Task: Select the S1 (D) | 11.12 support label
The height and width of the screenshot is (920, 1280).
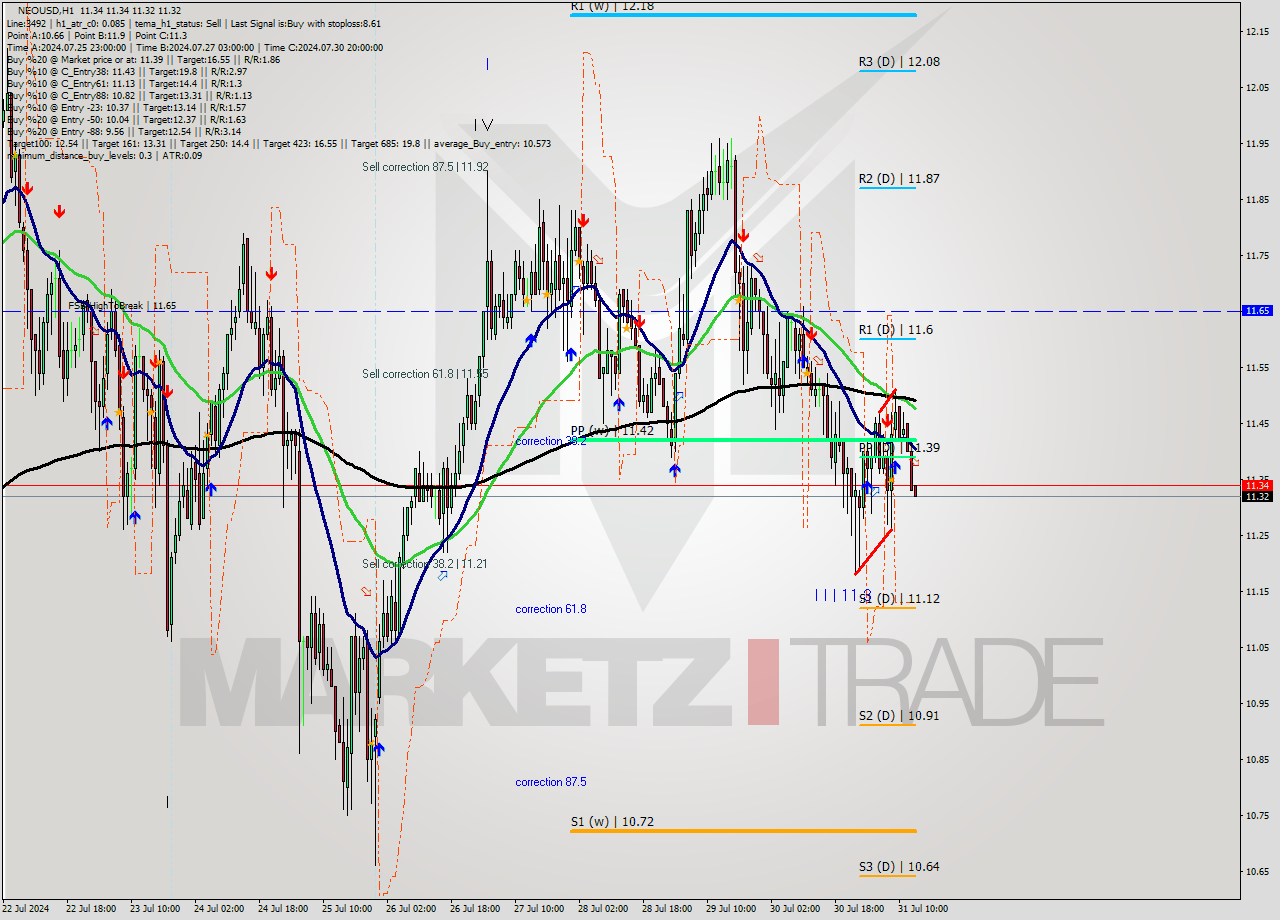Action: [x=899, y=598]
